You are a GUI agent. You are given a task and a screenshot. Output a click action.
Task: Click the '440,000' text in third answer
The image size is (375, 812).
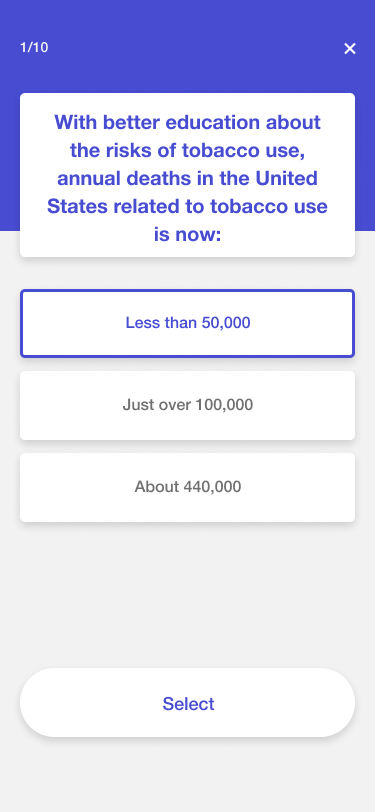pyautogui.click(x=212, y=487)
